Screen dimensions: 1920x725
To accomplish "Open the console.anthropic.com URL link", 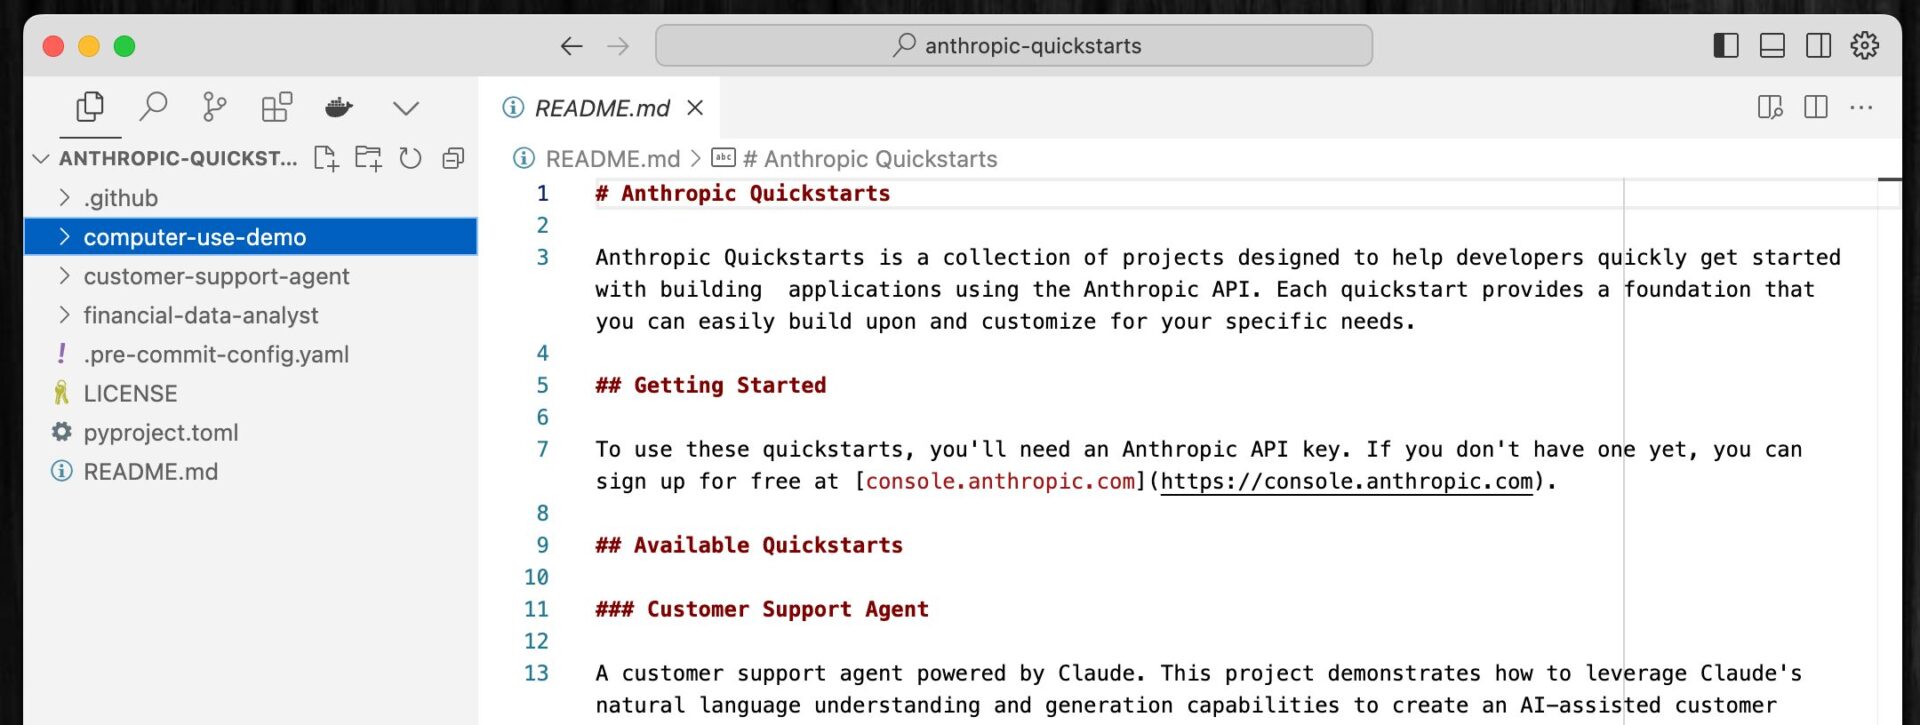I will pyautogui.click(x=1346, y=481).
